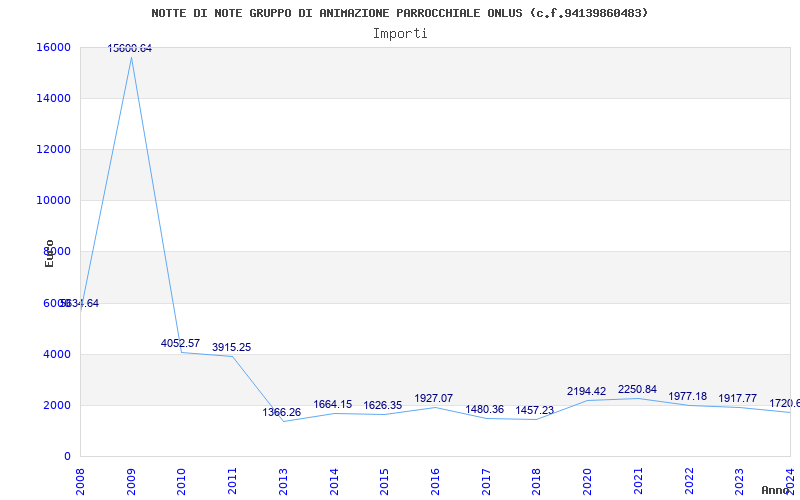
Task: Click the 2015 x-axis year label
Action: pyautogui.click(x=385, y=482)
